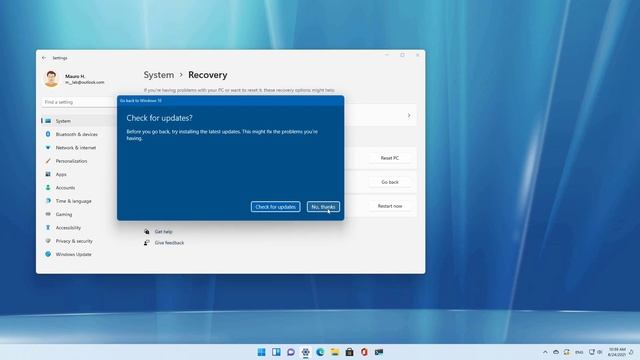This screenshot has width=640, height=360.
Task: Click the Network wifi icon in sidebar
Action: [x=48, y=147]
